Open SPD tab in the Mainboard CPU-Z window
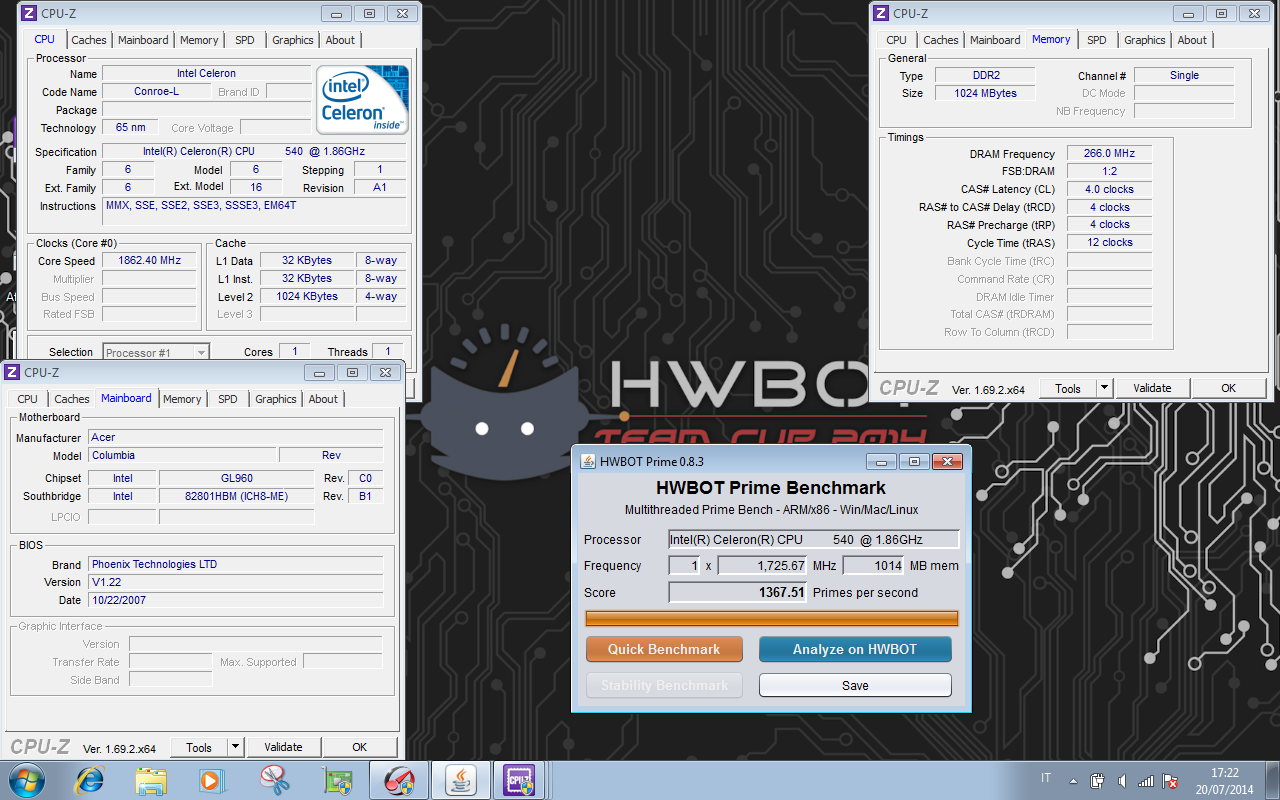Viewport: 1280px width, 800px height. coord(228,399)
